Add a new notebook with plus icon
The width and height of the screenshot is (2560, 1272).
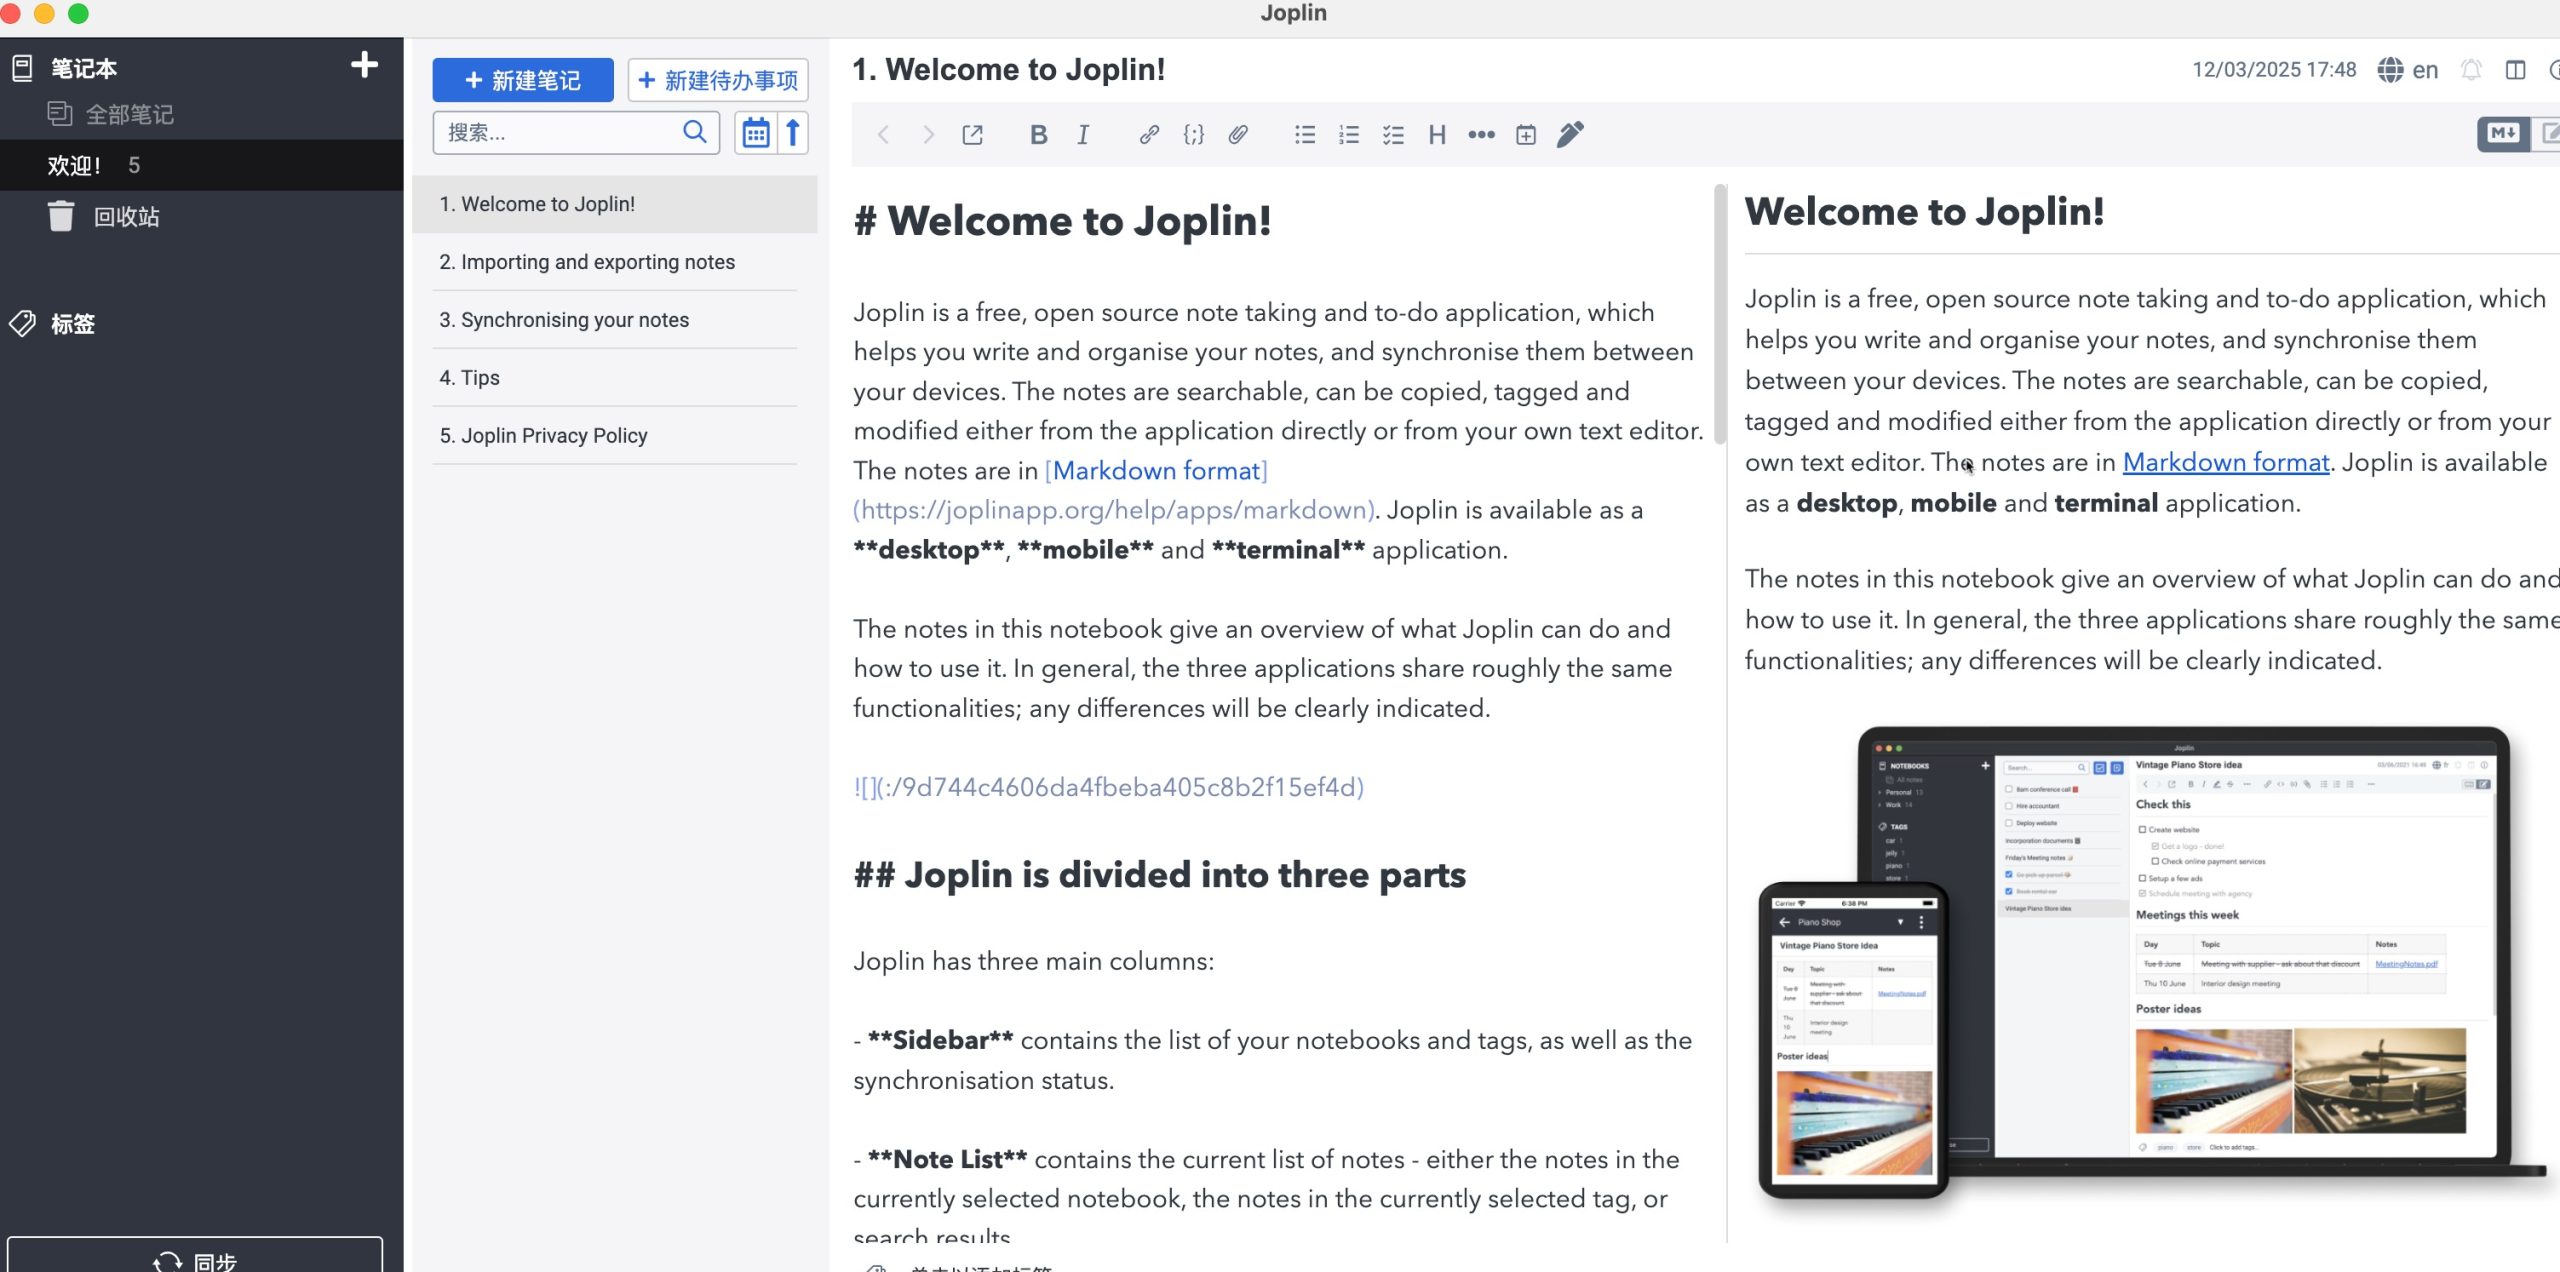(x=364, y=65)
